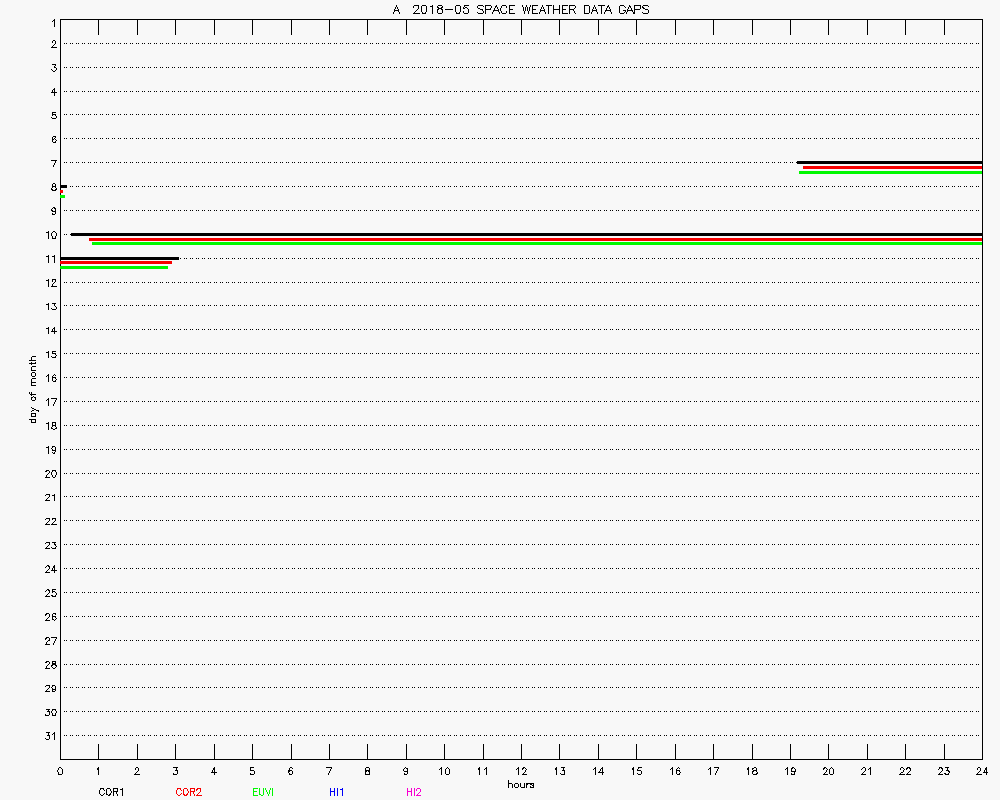Click the blue HI1 legend label

(x=336, y=792)
